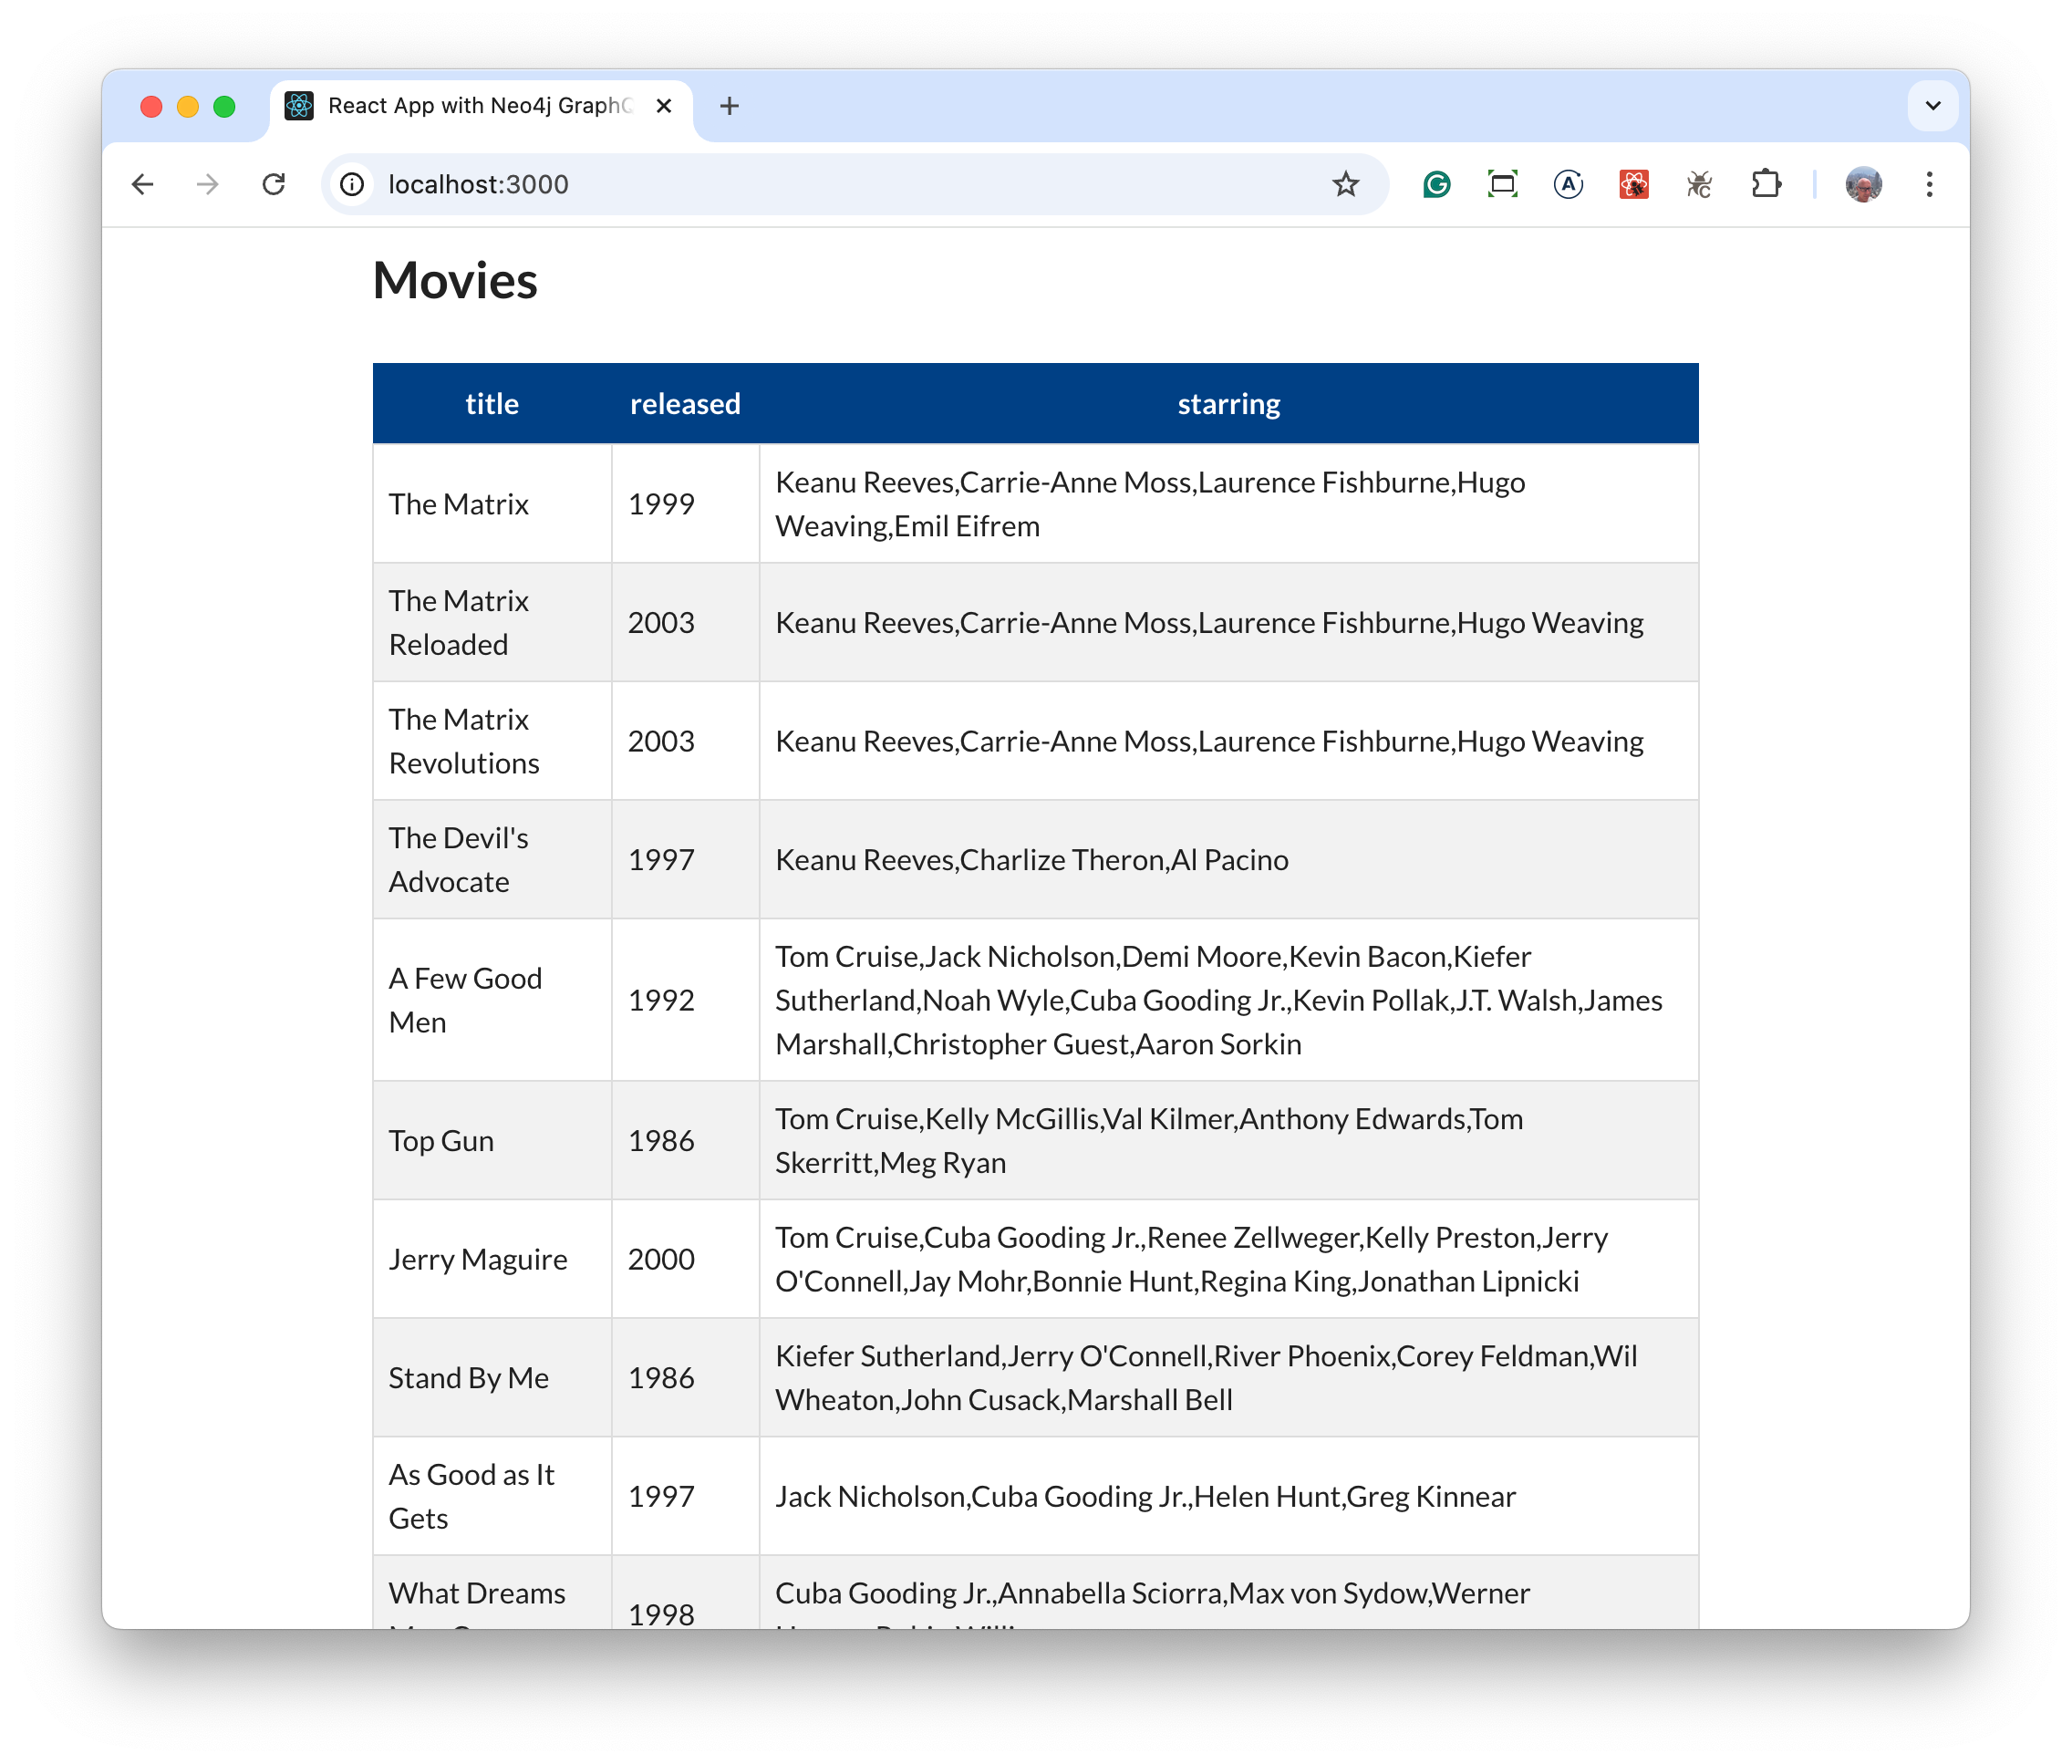Click the starring cast of The Matrix Reloaded
The width and height of the screenshot is (2072, 1764).
coord(1228,622)
